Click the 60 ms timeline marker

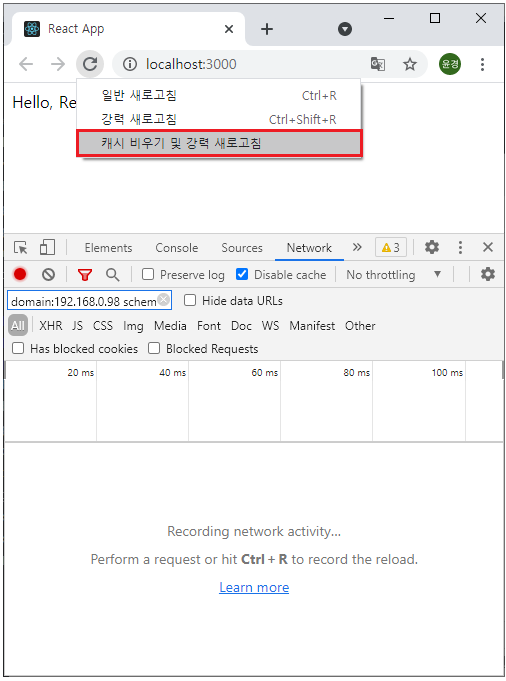pyautogui.click(x=265, y=373)
